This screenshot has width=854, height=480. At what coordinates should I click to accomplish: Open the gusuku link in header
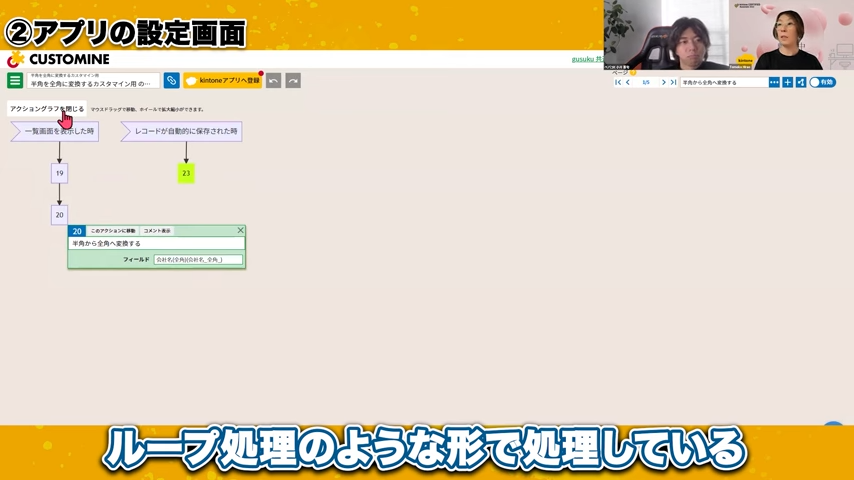[587, 59]
